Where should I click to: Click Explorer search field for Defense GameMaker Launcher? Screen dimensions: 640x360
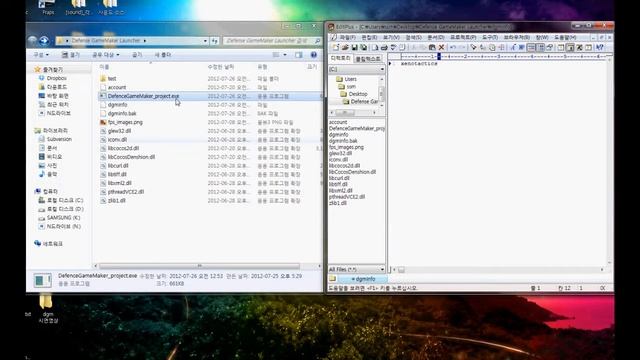[x=272, y=41]
